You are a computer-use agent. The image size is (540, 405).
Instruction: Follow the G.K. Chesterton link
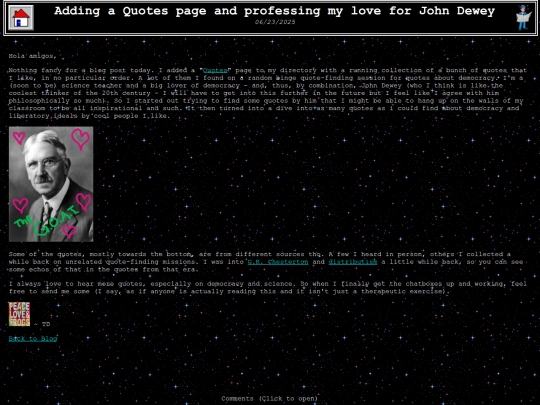point(278,262)
